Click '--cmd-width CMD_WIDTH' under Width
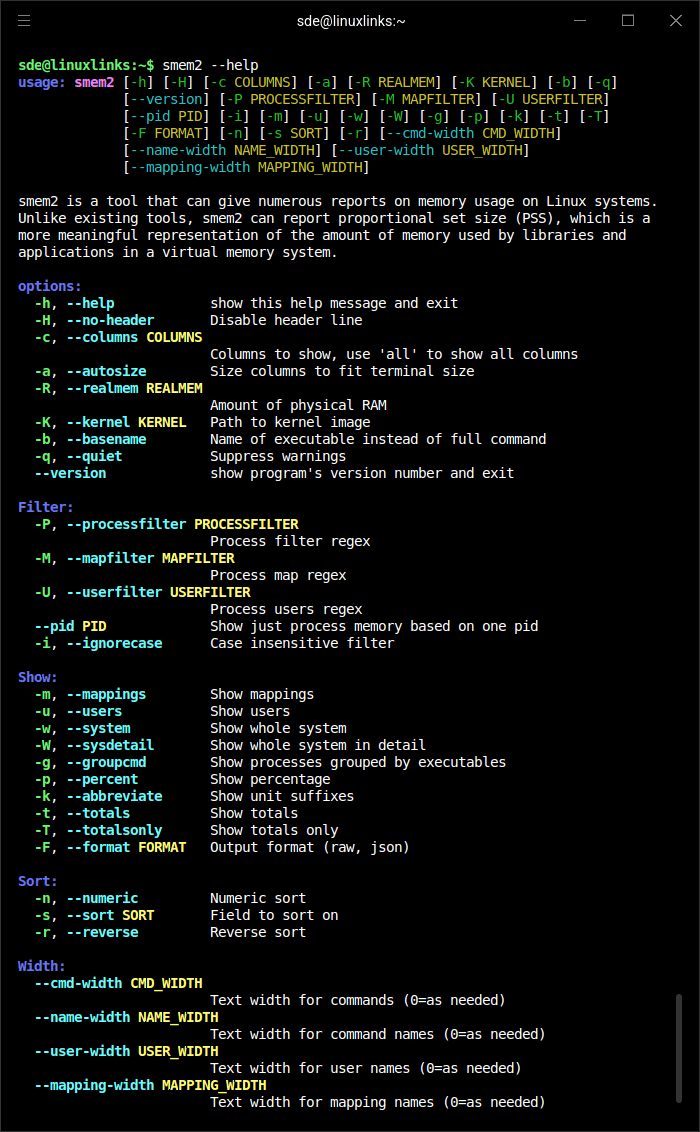This screenshot has width=700, height=1132. coord(118,983)
